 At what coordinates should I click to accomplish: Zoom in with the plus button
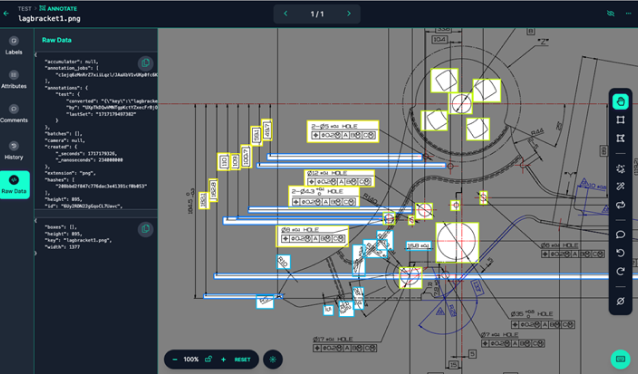pyautogui.click(x=223, y=359)
